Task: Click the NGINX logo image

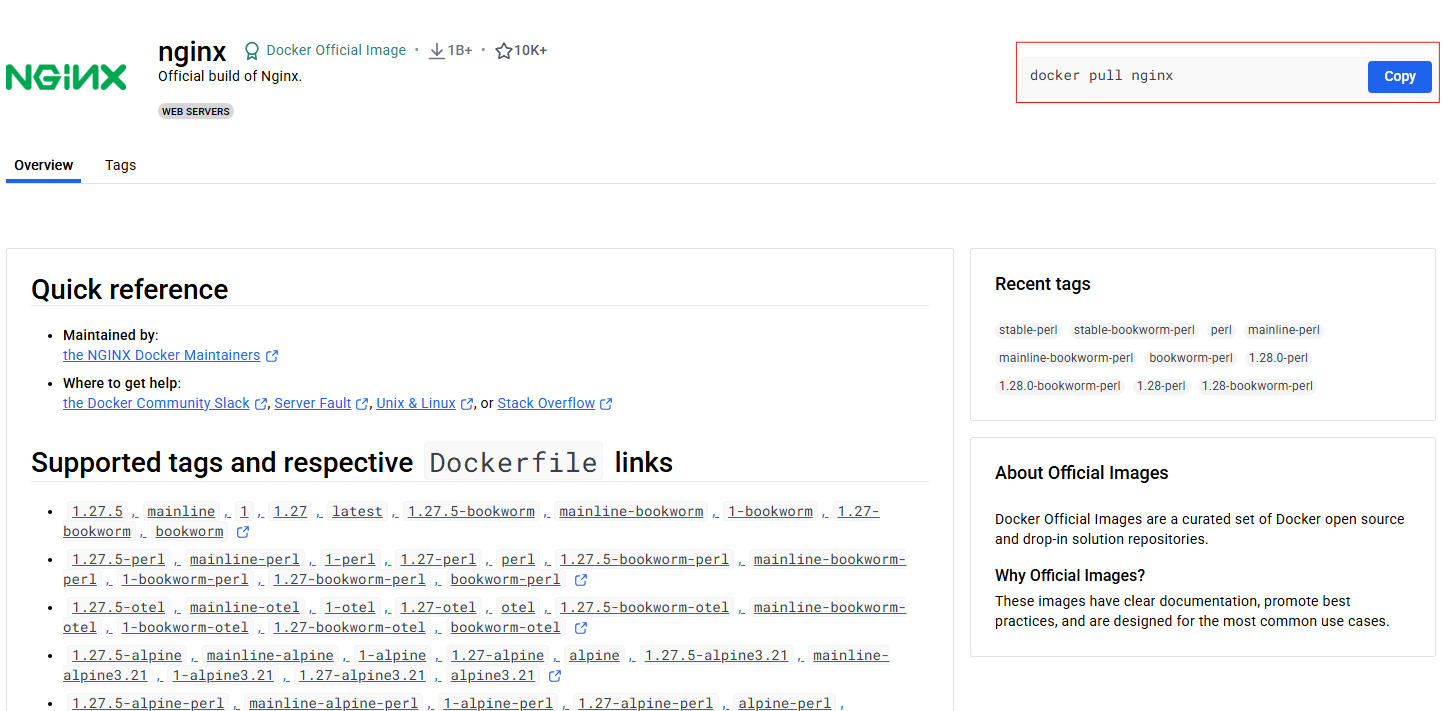Action: click(66, 77)
